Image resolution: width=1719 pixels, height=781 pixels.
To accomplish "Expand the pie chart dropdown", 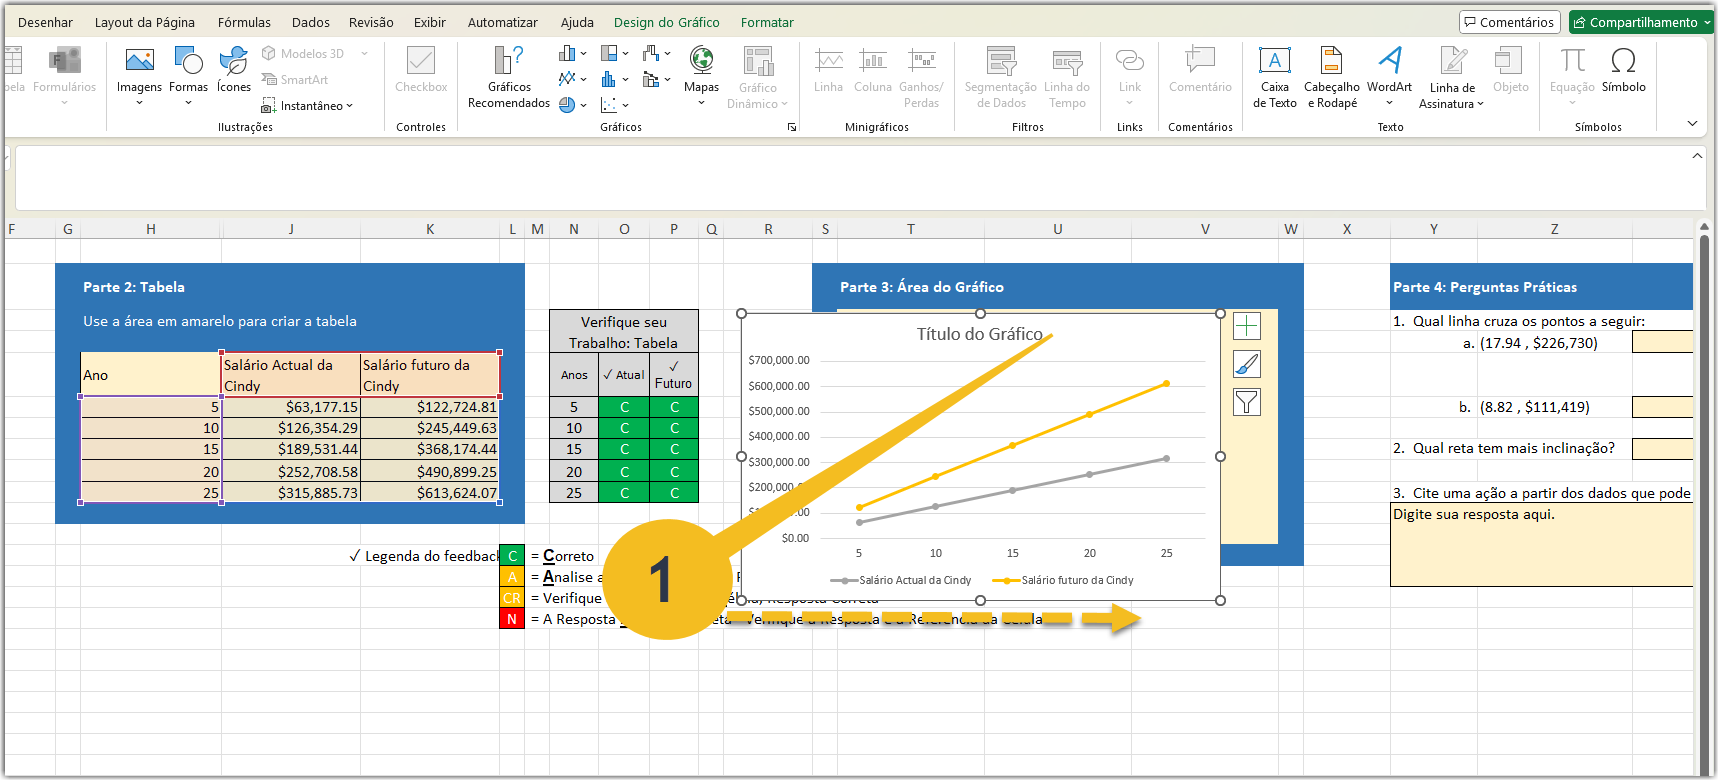I will click(x=583, y=104).
